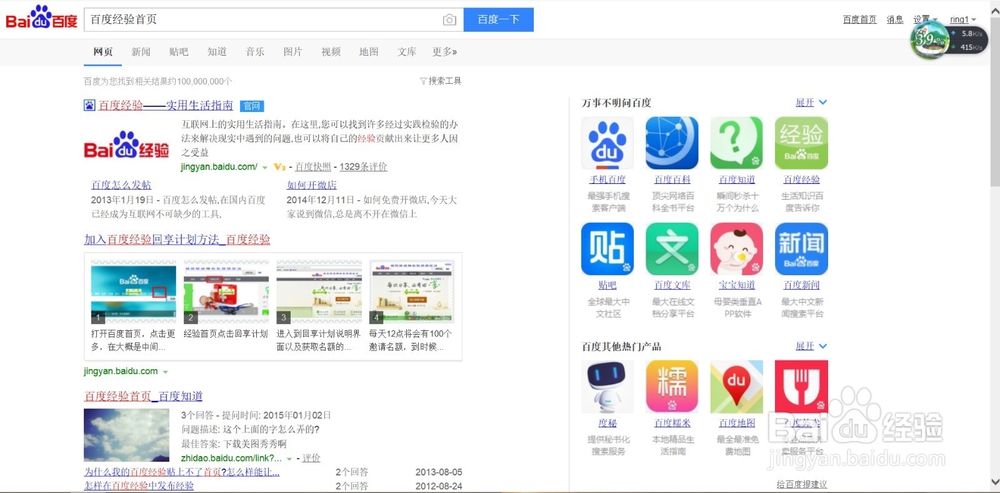Image resolution: width=1000 pixels, height=493 pixels.
Task: Open the 百度快照 cached link
Action: pos(313,167)
